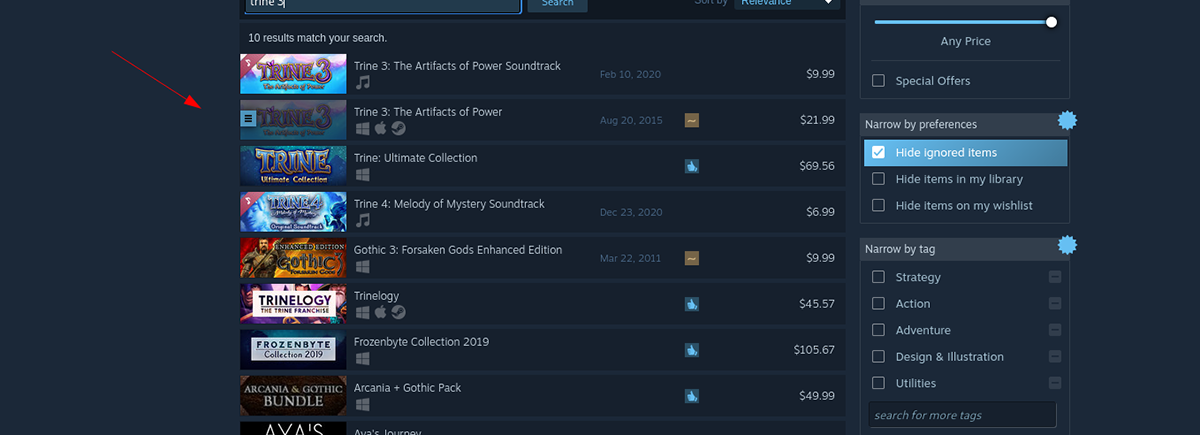
Task: Click the Any Price slider handle
Action: click(1051, 21)
